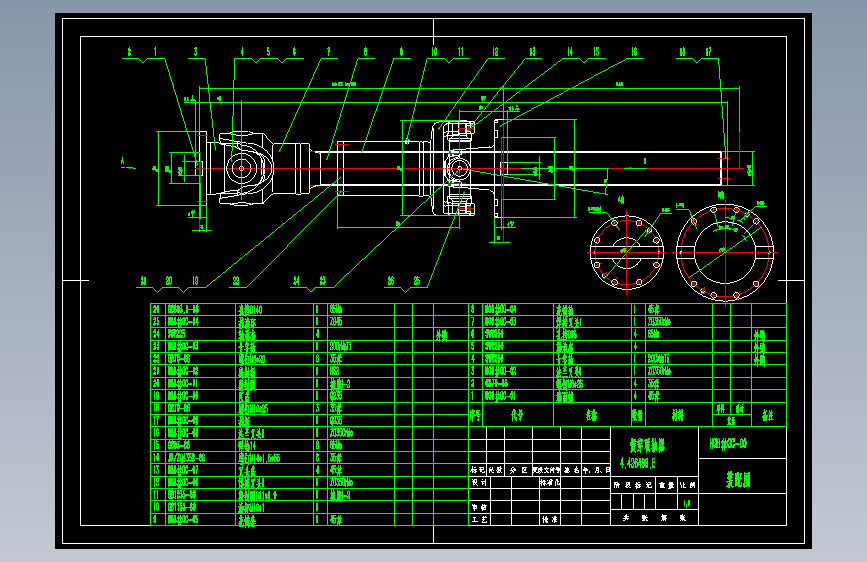Select the 分区 revision column header
Image resolution: width=867 pixels, height=562 pixels.
pyautogui.click(x=518, y=470)
